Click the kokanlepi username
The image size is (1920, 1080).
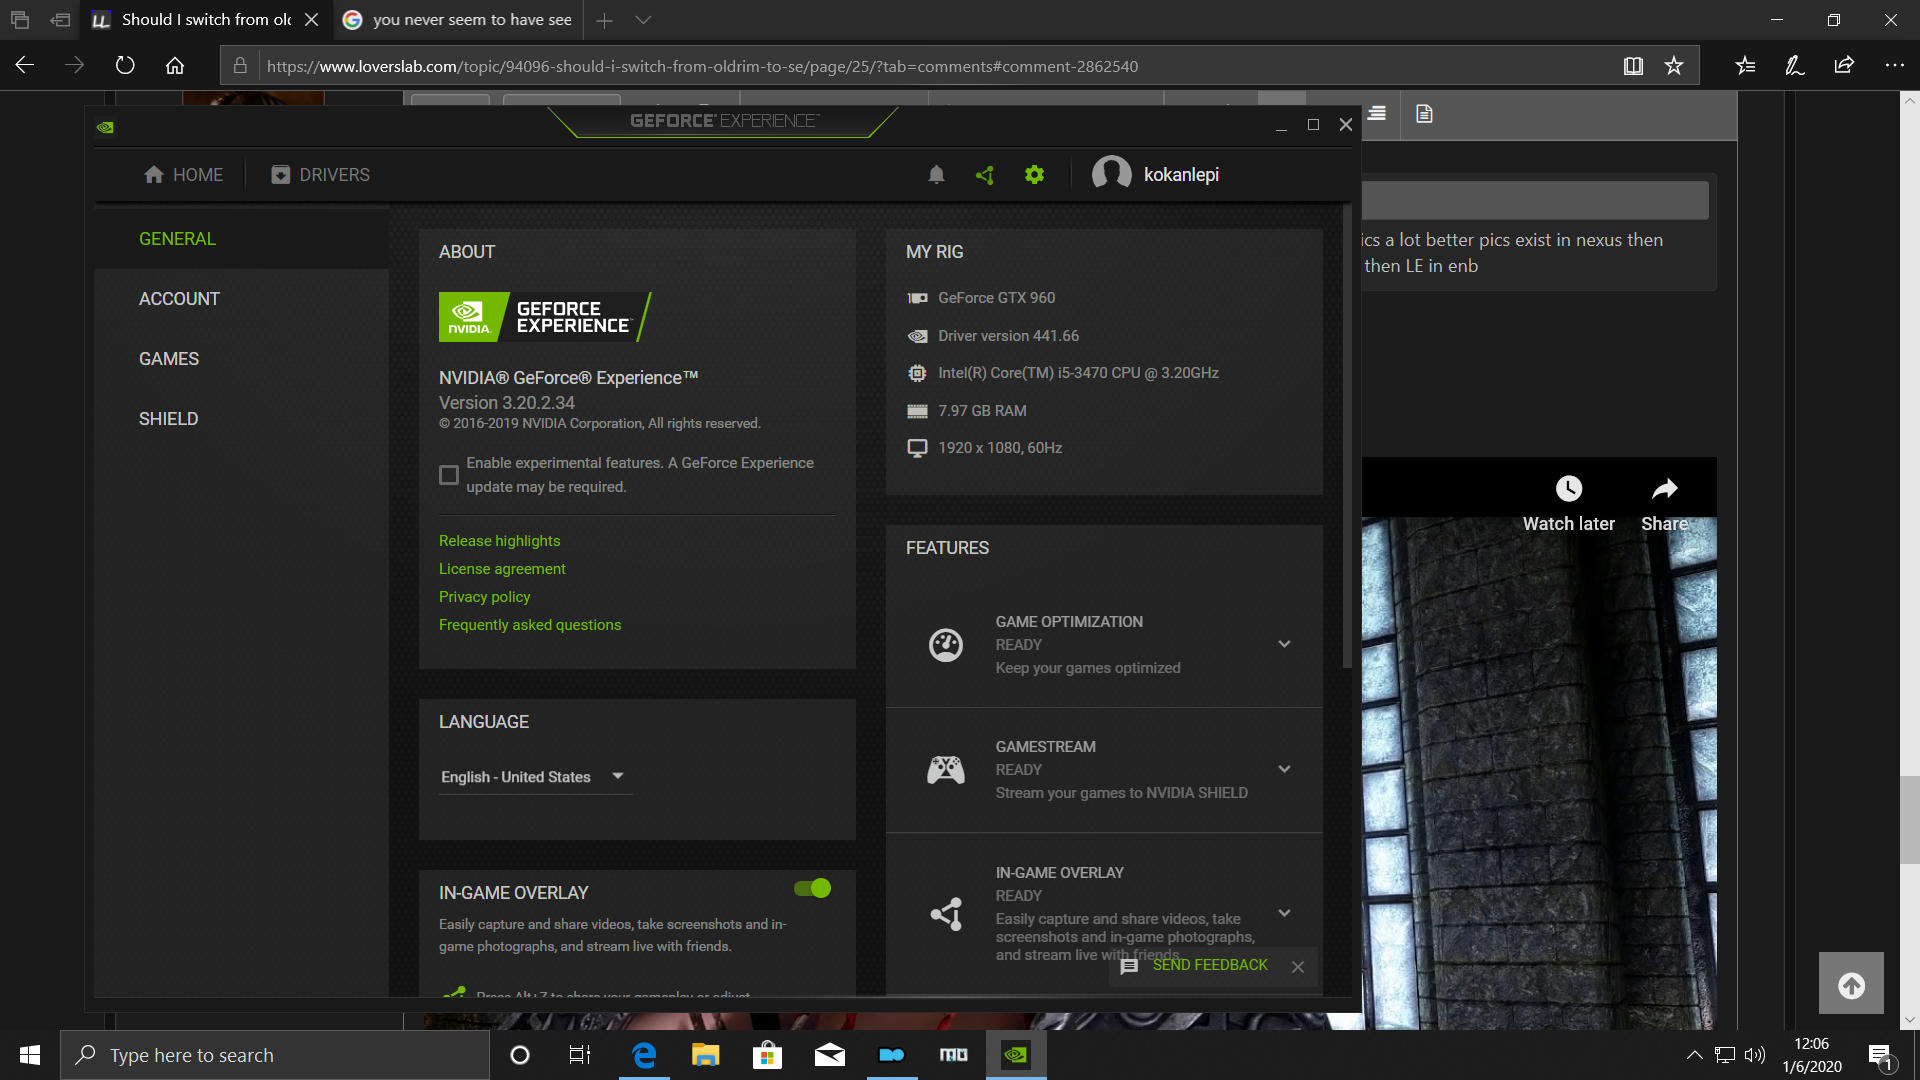[x=1181, y=175]
